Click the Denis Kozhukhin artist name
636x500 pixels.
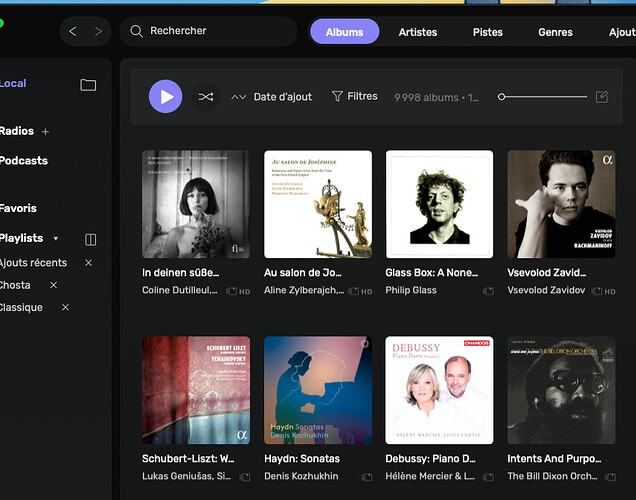(x=301, y=476)
